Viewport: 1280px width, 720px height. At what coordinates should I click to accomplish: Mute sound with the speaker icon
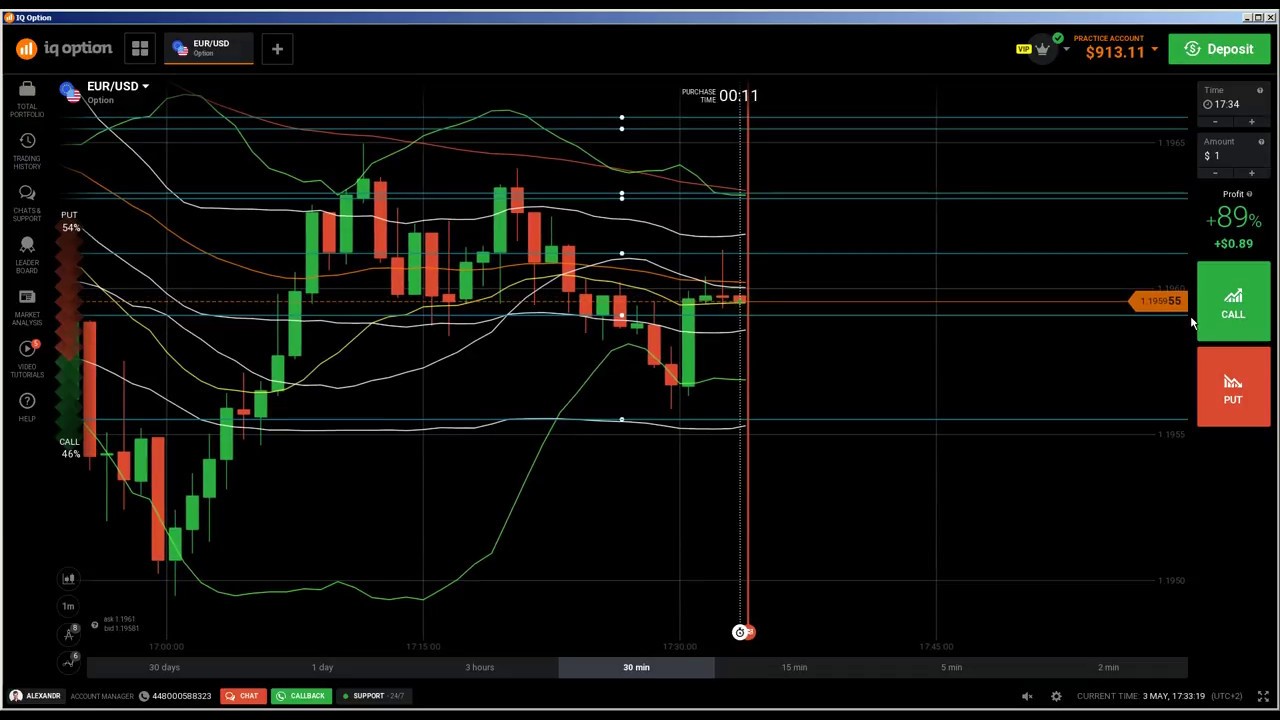[x=1027, y=696]
